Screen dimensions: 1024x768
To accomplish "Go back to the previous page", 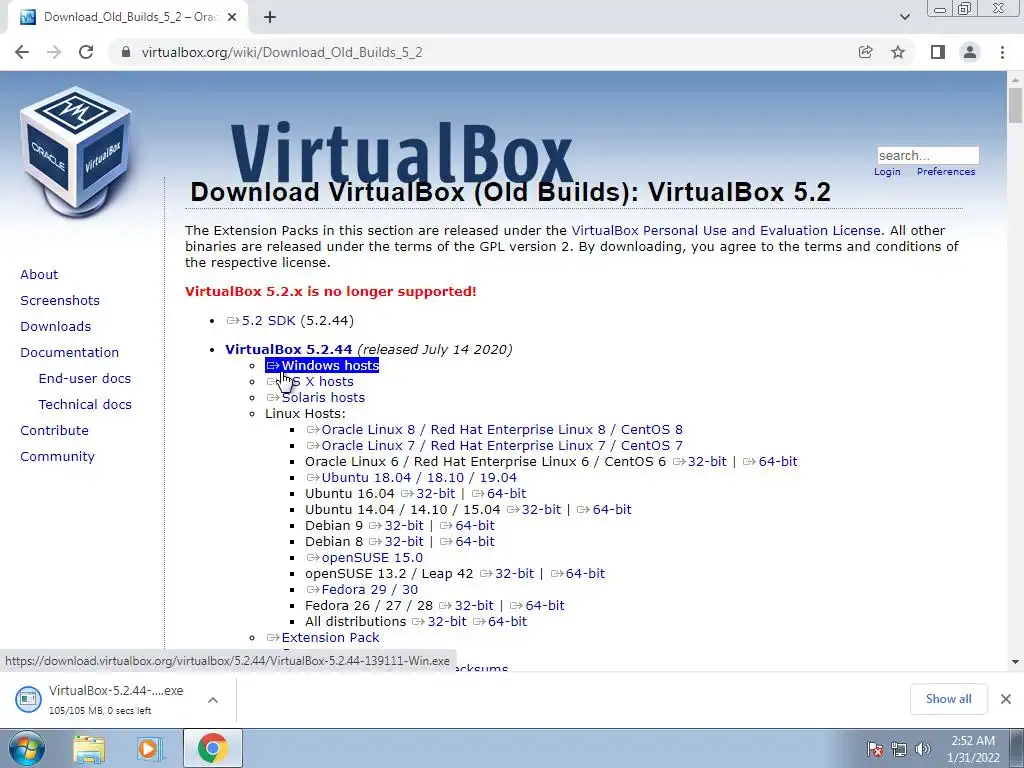I will click(x=22, y=52).
